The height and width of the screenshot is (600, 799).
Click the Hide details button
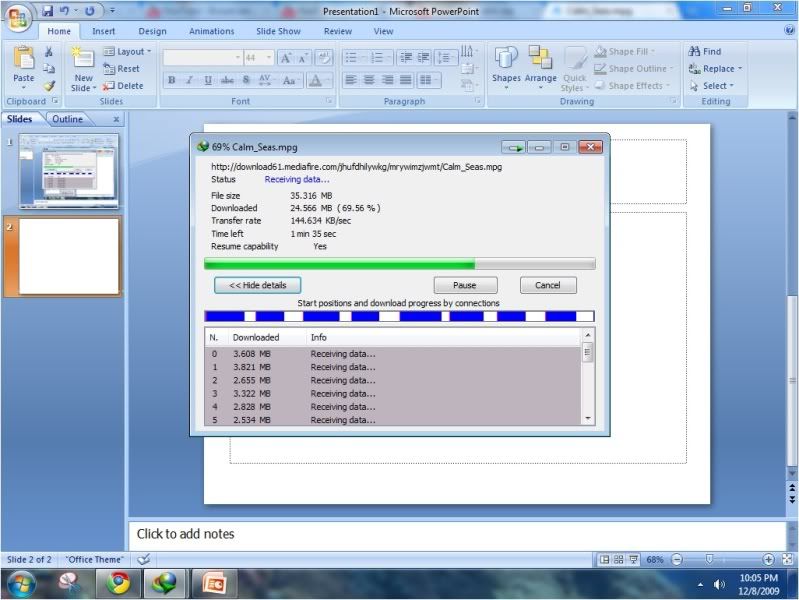pos(258,285)
